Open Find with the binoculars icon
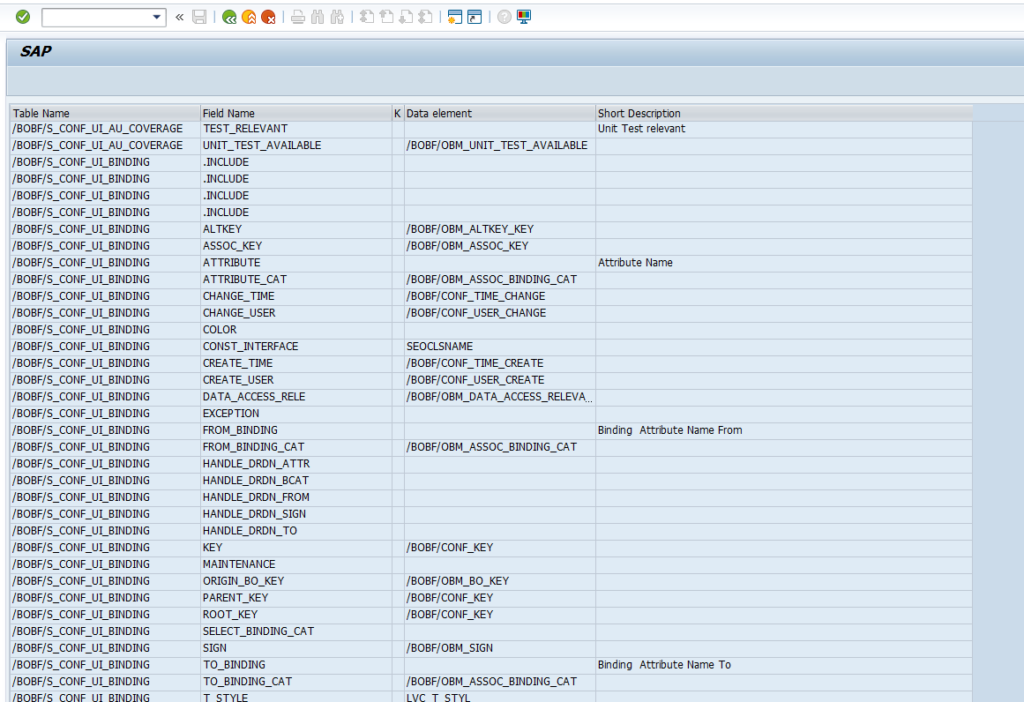Viewport: 1024px width, 702px height. (317, 17)
